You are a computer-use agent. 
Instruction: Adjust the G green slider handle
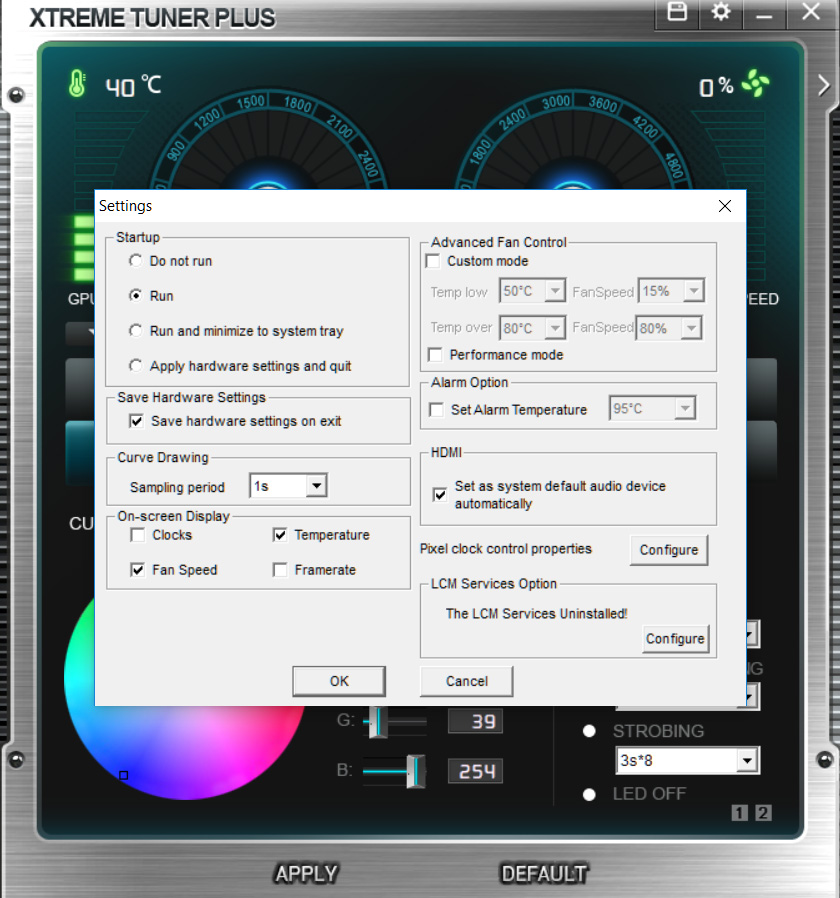pos(378,722)
